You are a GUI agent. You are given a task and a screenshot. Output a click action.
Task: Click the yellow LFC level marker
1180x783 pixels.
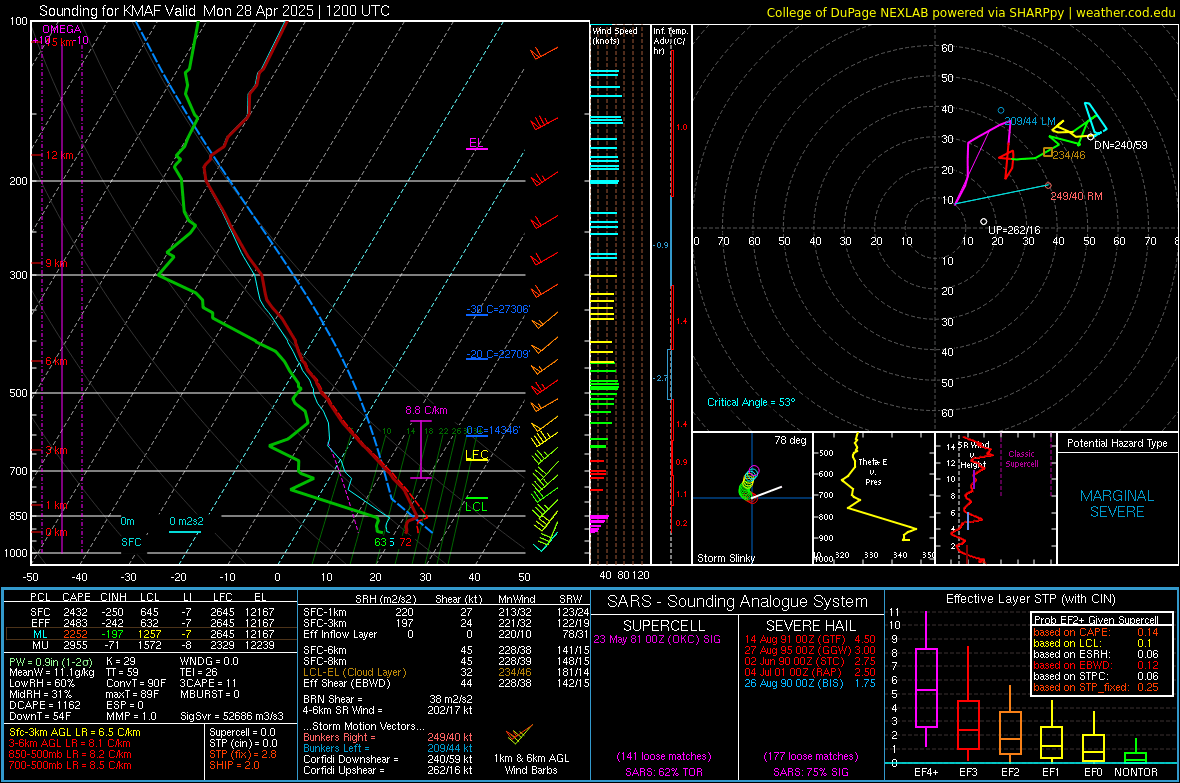(476, 455)
